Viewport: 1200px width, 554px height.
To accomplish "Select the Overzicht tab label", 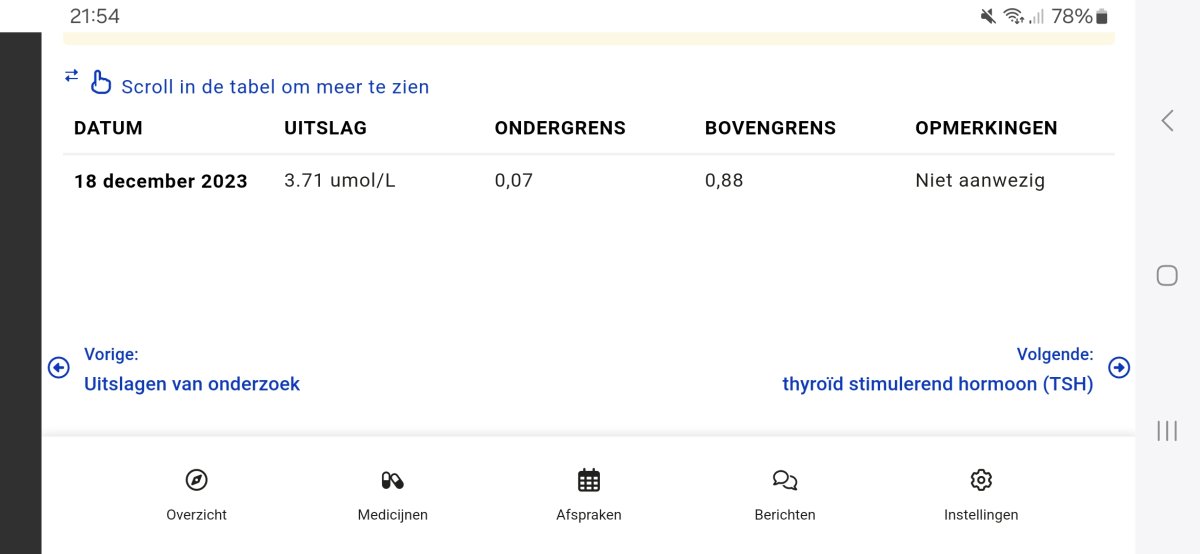I will 197,515.
